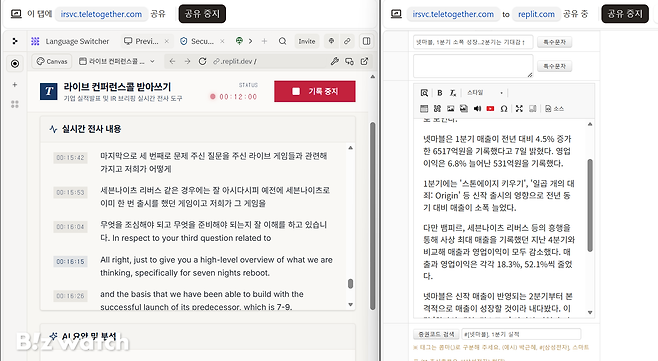Toggle bold formatting in the article editor

pos(439,92)
